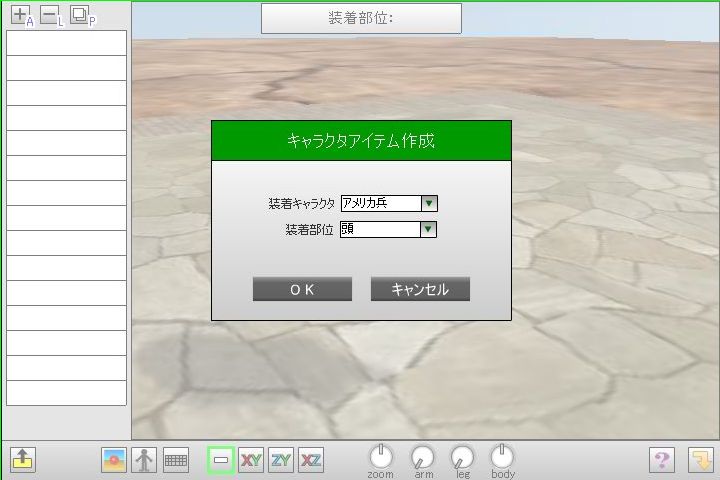Switch to the XZ plane view

tap(311, 460)
